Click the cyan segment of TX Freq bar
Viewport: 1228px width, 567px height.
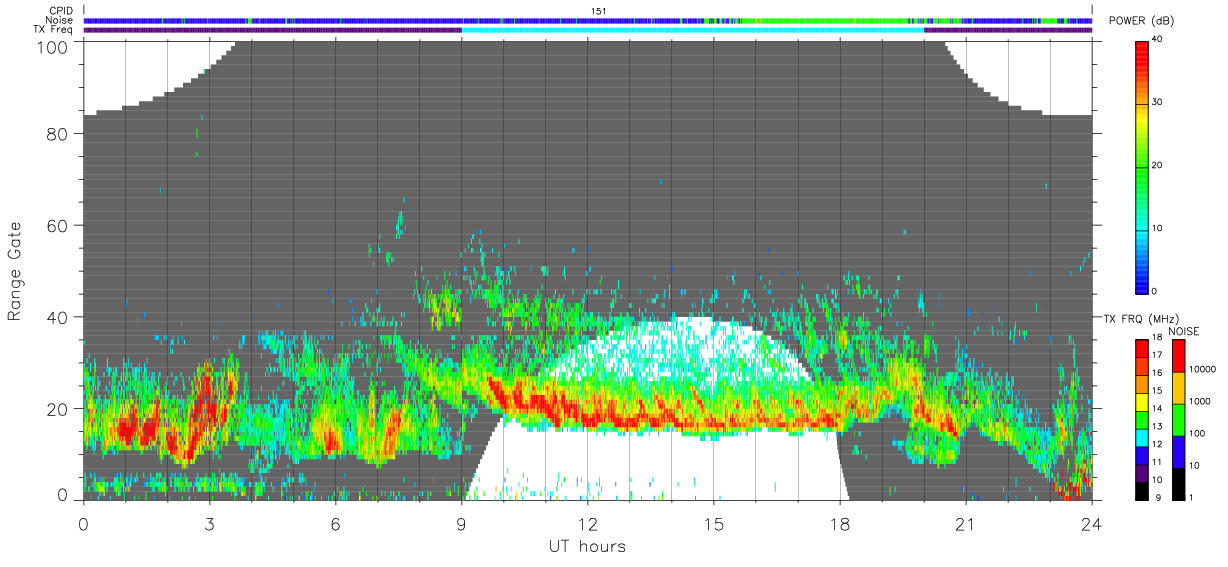693,30
